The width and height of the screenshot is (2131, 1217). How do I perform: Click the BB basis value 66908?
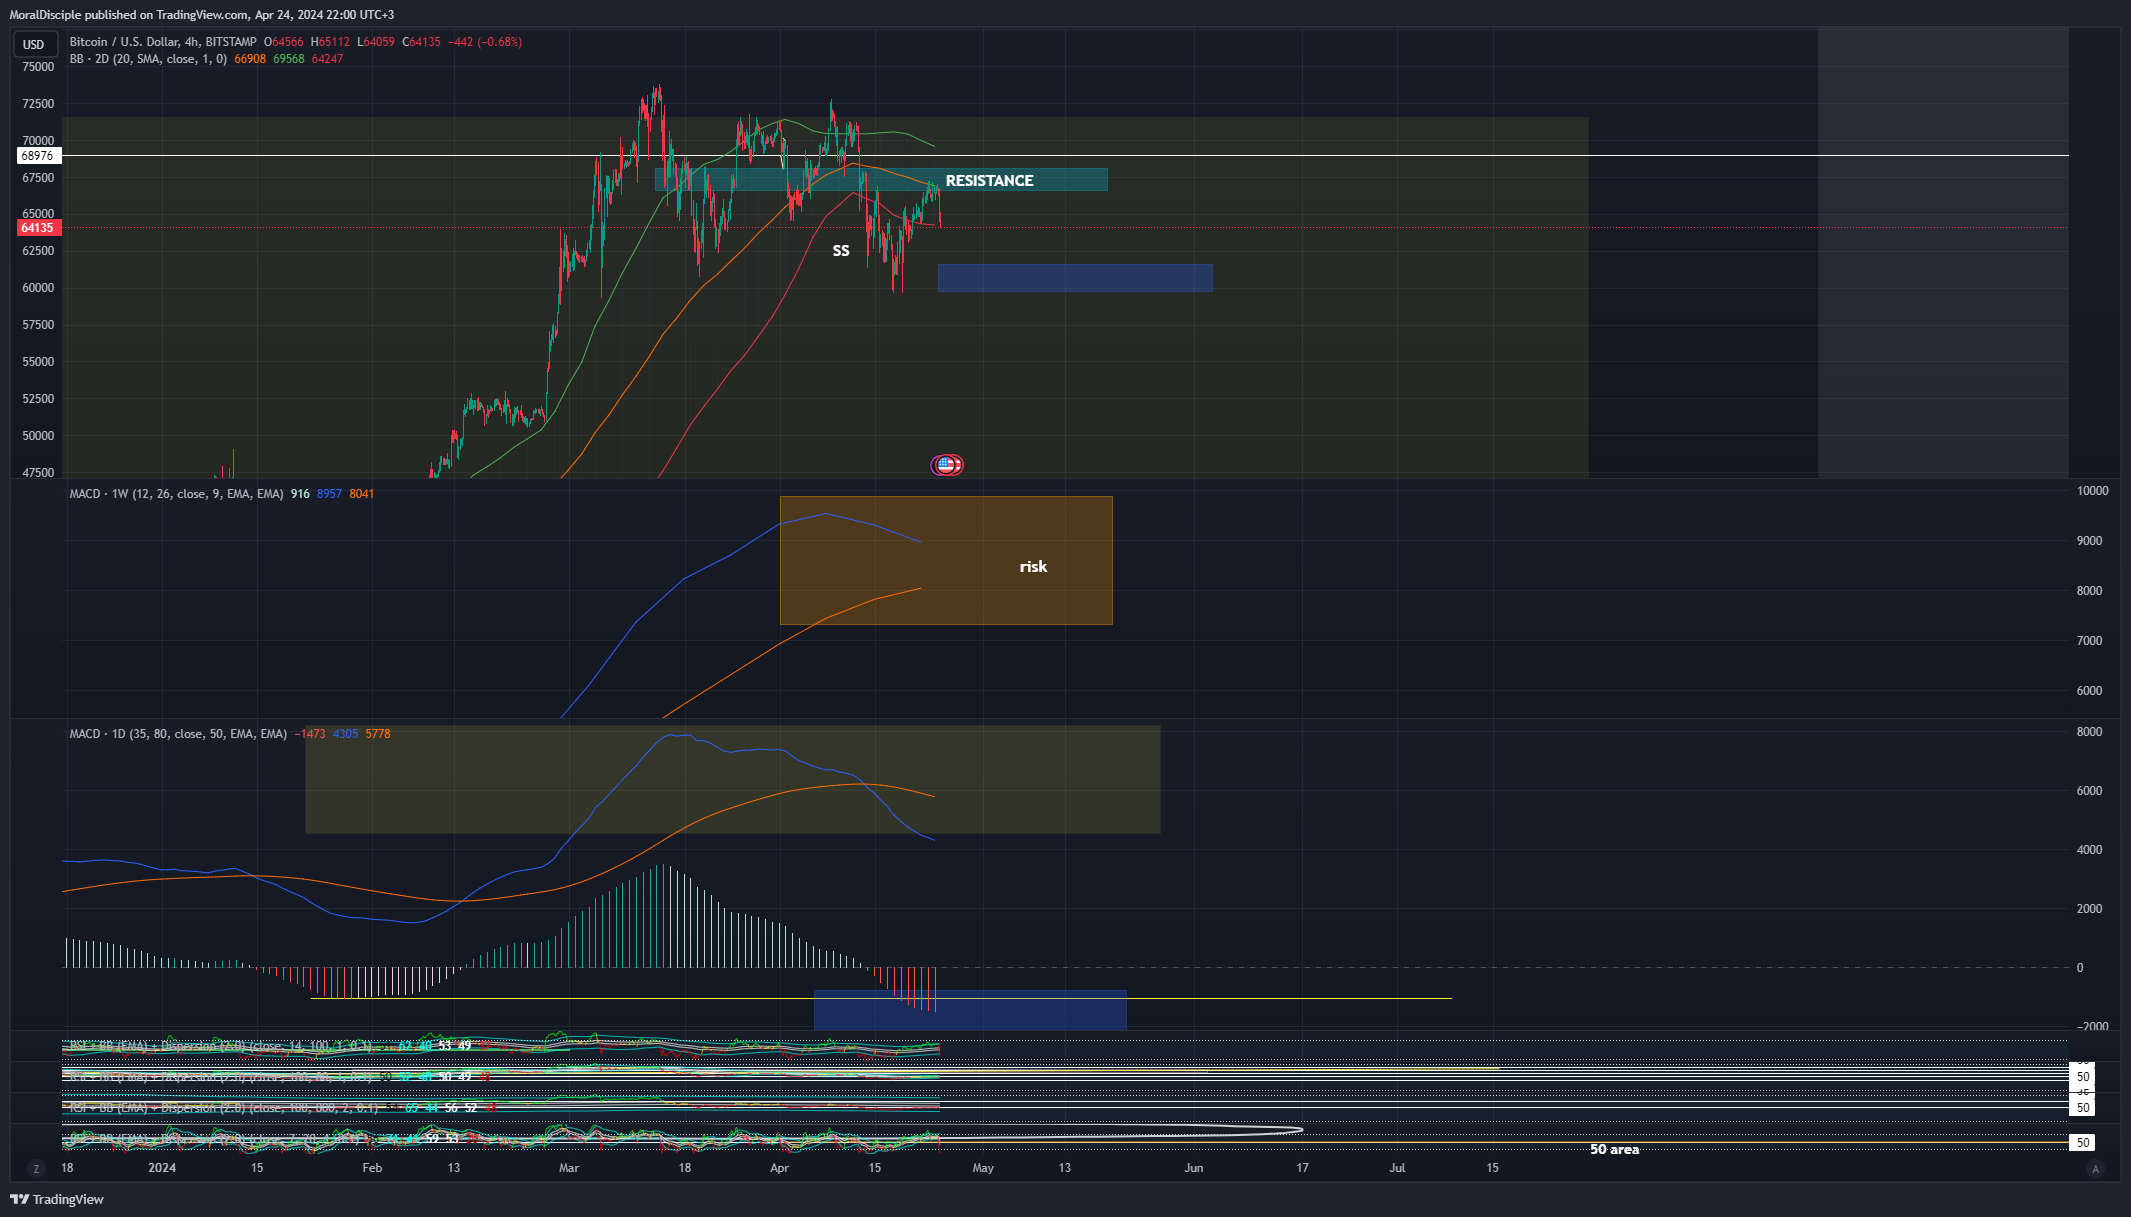pyautogui.click(x=250, y=59)
